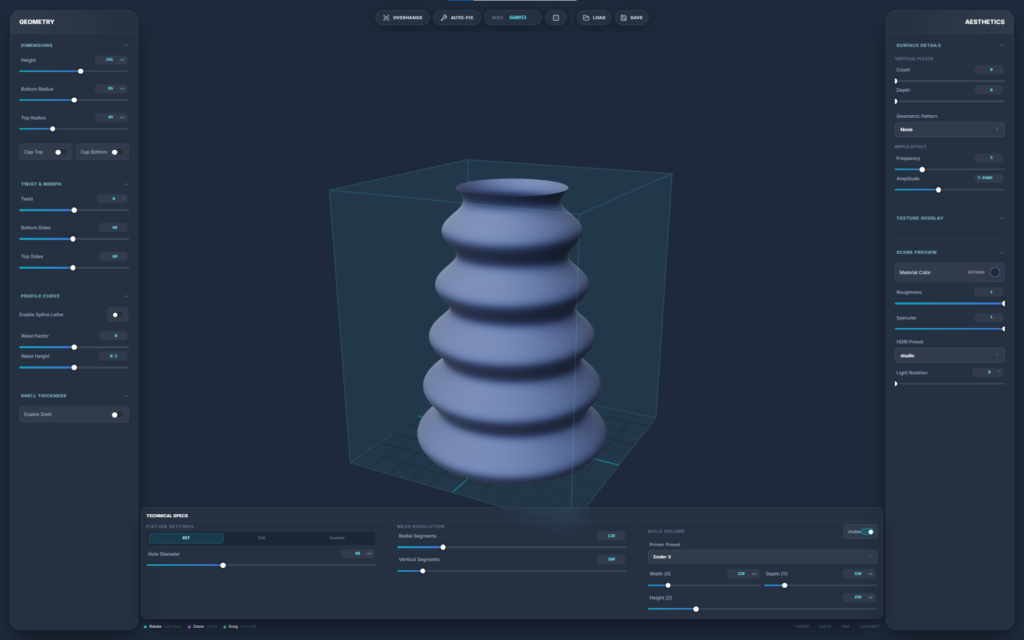The image size is (1024, 640).
Task: Collapse the Scene Preview section chevron
Action: tap(1001, 252)
